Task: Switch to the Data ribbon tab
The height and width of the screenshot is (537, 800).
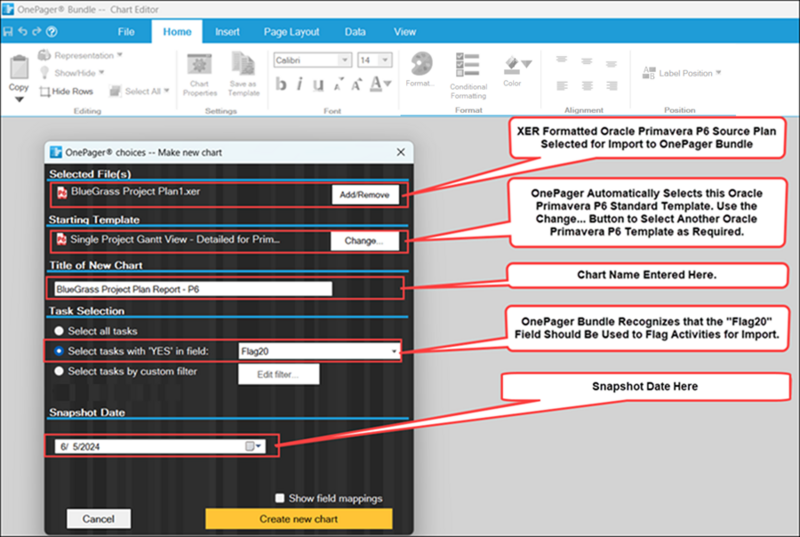Action: [355, 32]
